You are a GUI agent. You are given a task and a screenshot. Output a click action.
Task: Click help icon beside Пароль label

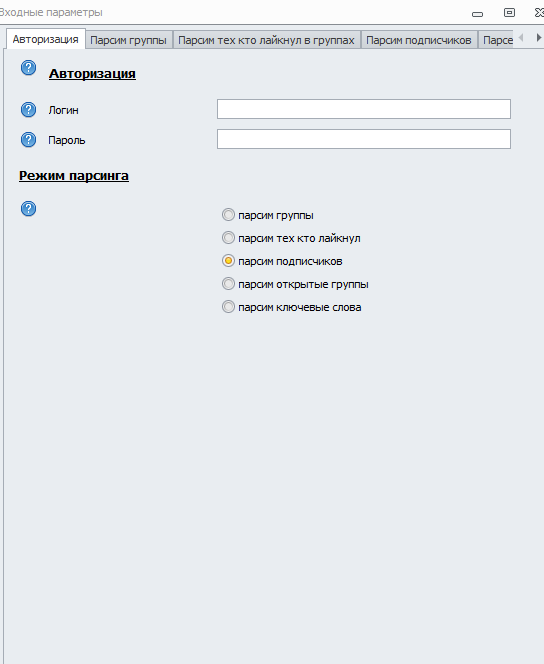(x=28, y=139)
